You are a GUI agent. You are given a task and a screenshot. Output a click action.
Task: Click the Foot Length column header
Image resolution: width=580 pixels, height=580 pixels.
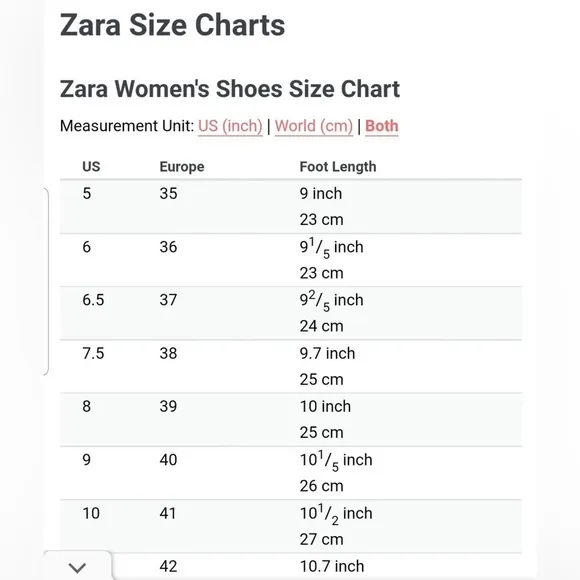pos(338,167)
